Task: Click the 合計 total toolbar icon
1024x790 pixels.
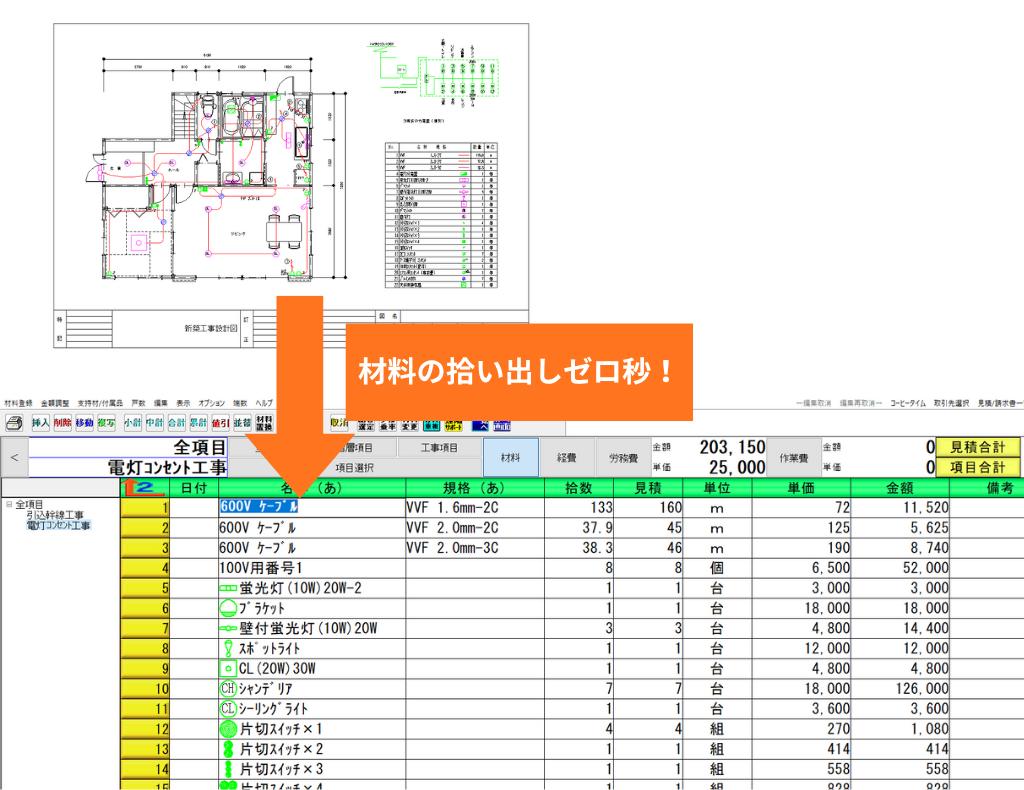Action: (177, 423)
